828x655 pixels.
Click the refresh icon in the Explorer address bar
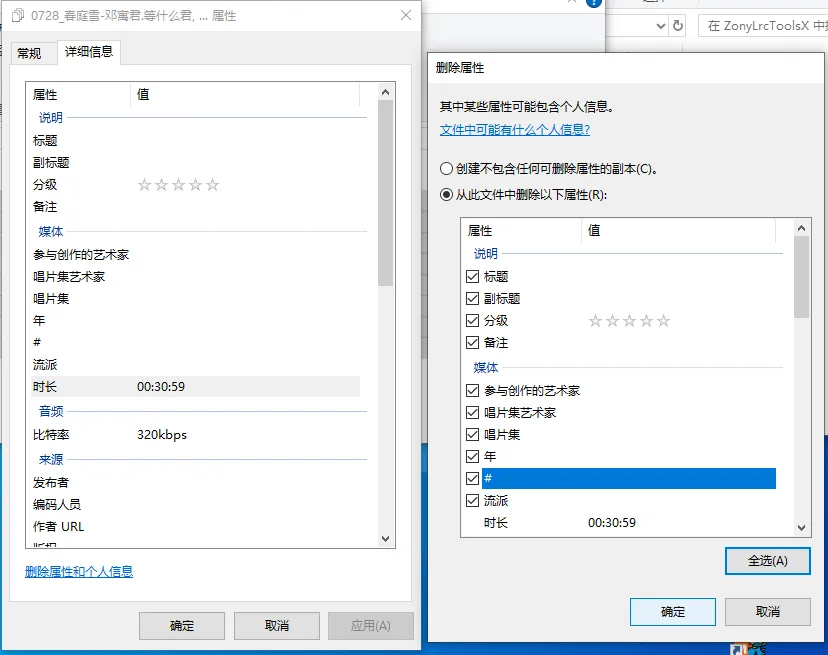coord(678,26)
